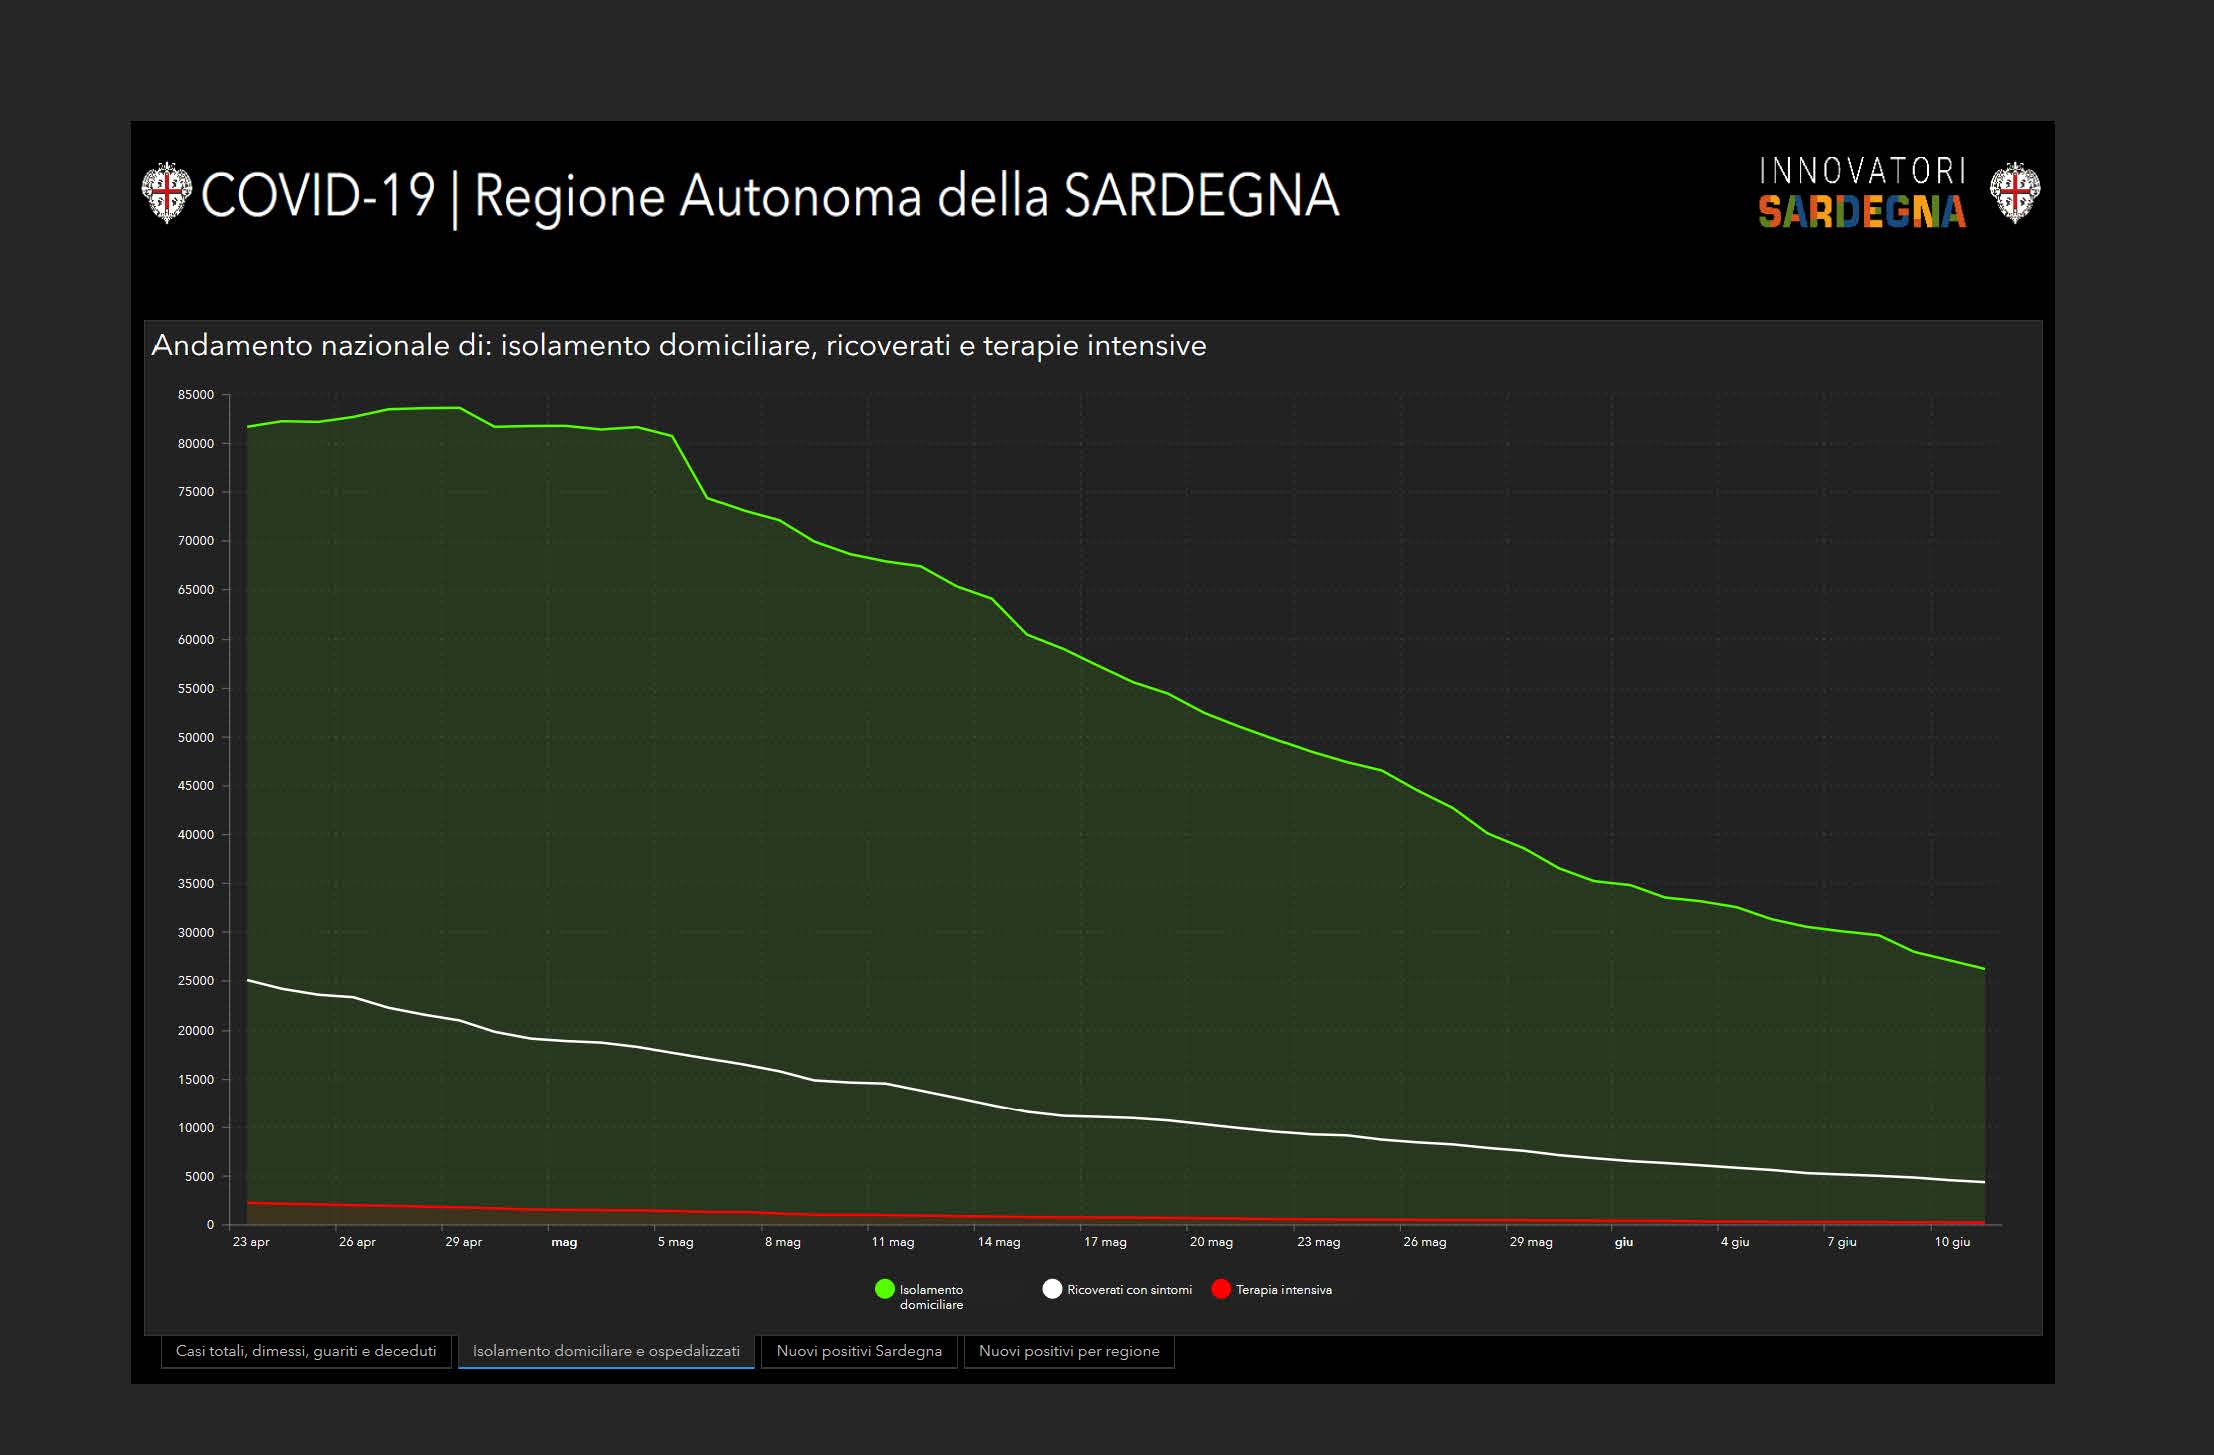The image size is (2214, 1455).
Task: Open the Nuovi positivi per regione tab
Action: point(1069,1351)
